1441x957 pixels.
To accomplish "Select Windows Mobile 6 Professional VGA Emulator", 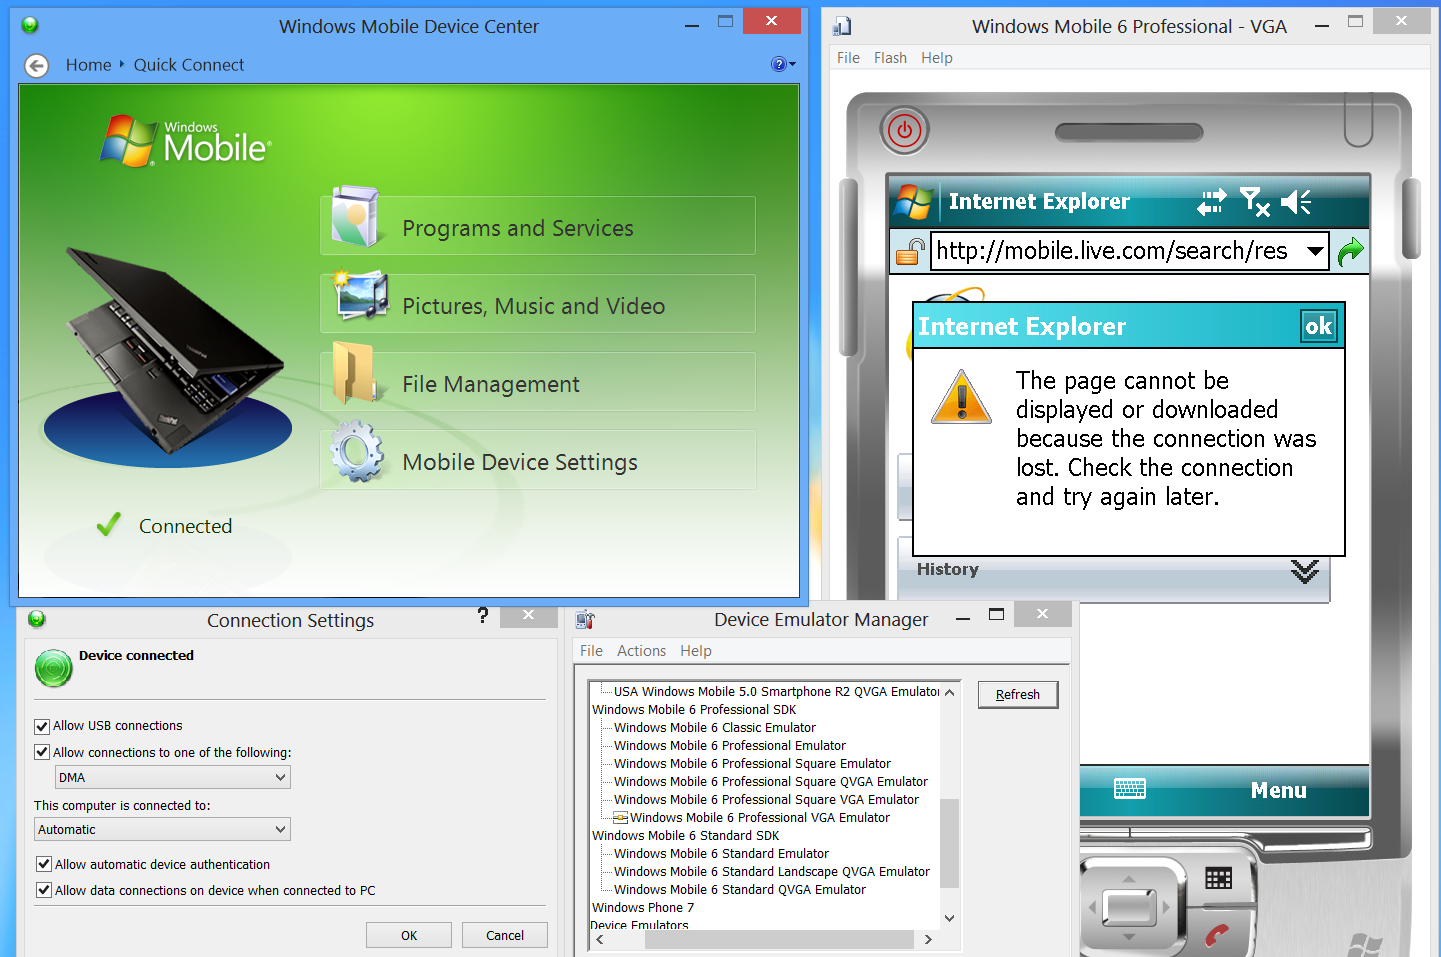I will coord(760,817).
